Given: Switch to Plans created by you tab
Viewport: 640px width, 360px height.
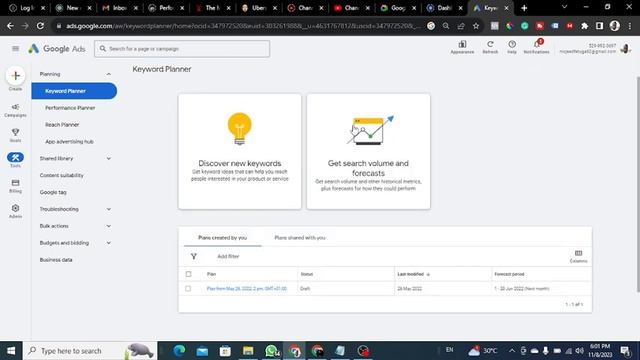Looking at the screenshot, I should (x=222, y=238).
